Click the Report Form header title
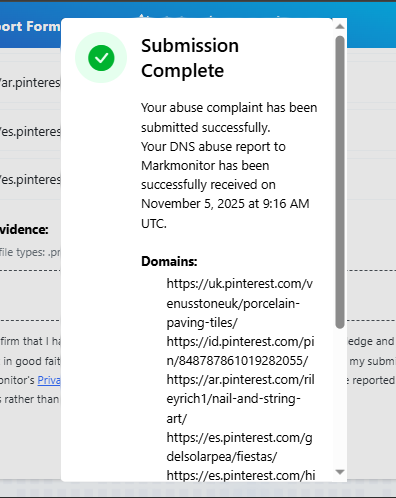This screenshot has width=396, height=498. (x=30, y=26)
